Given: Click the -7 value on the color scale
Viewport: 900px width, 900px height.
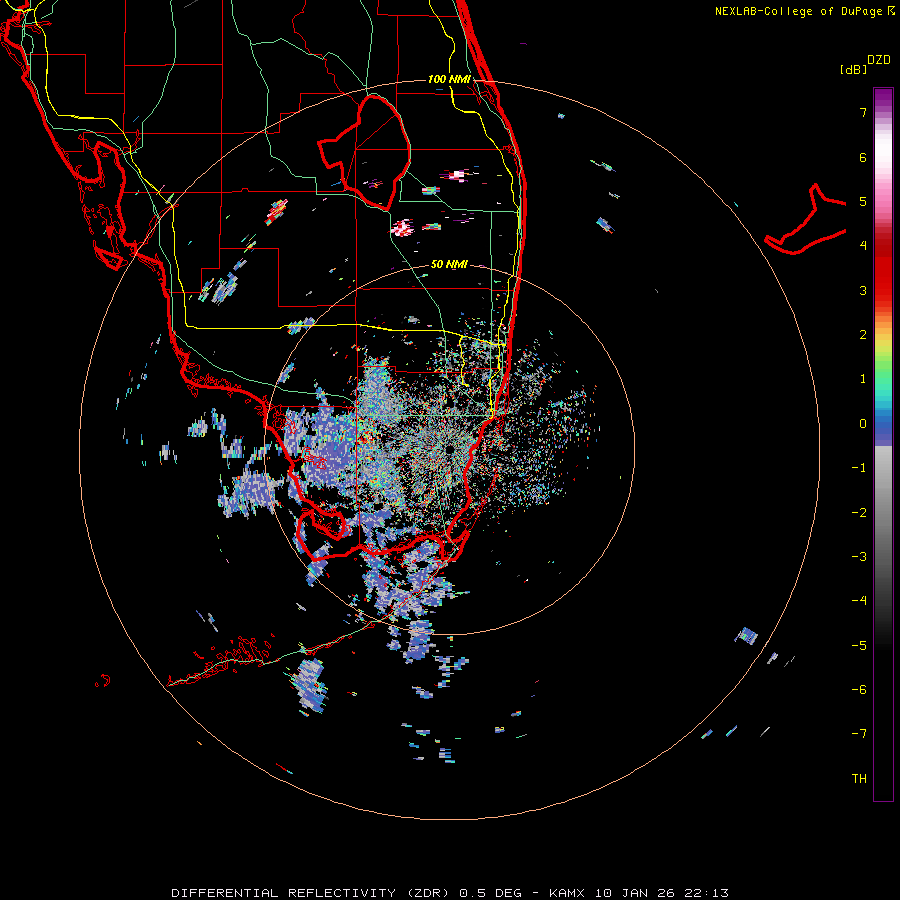Looking at the screenshot, I should click(859, 734).
